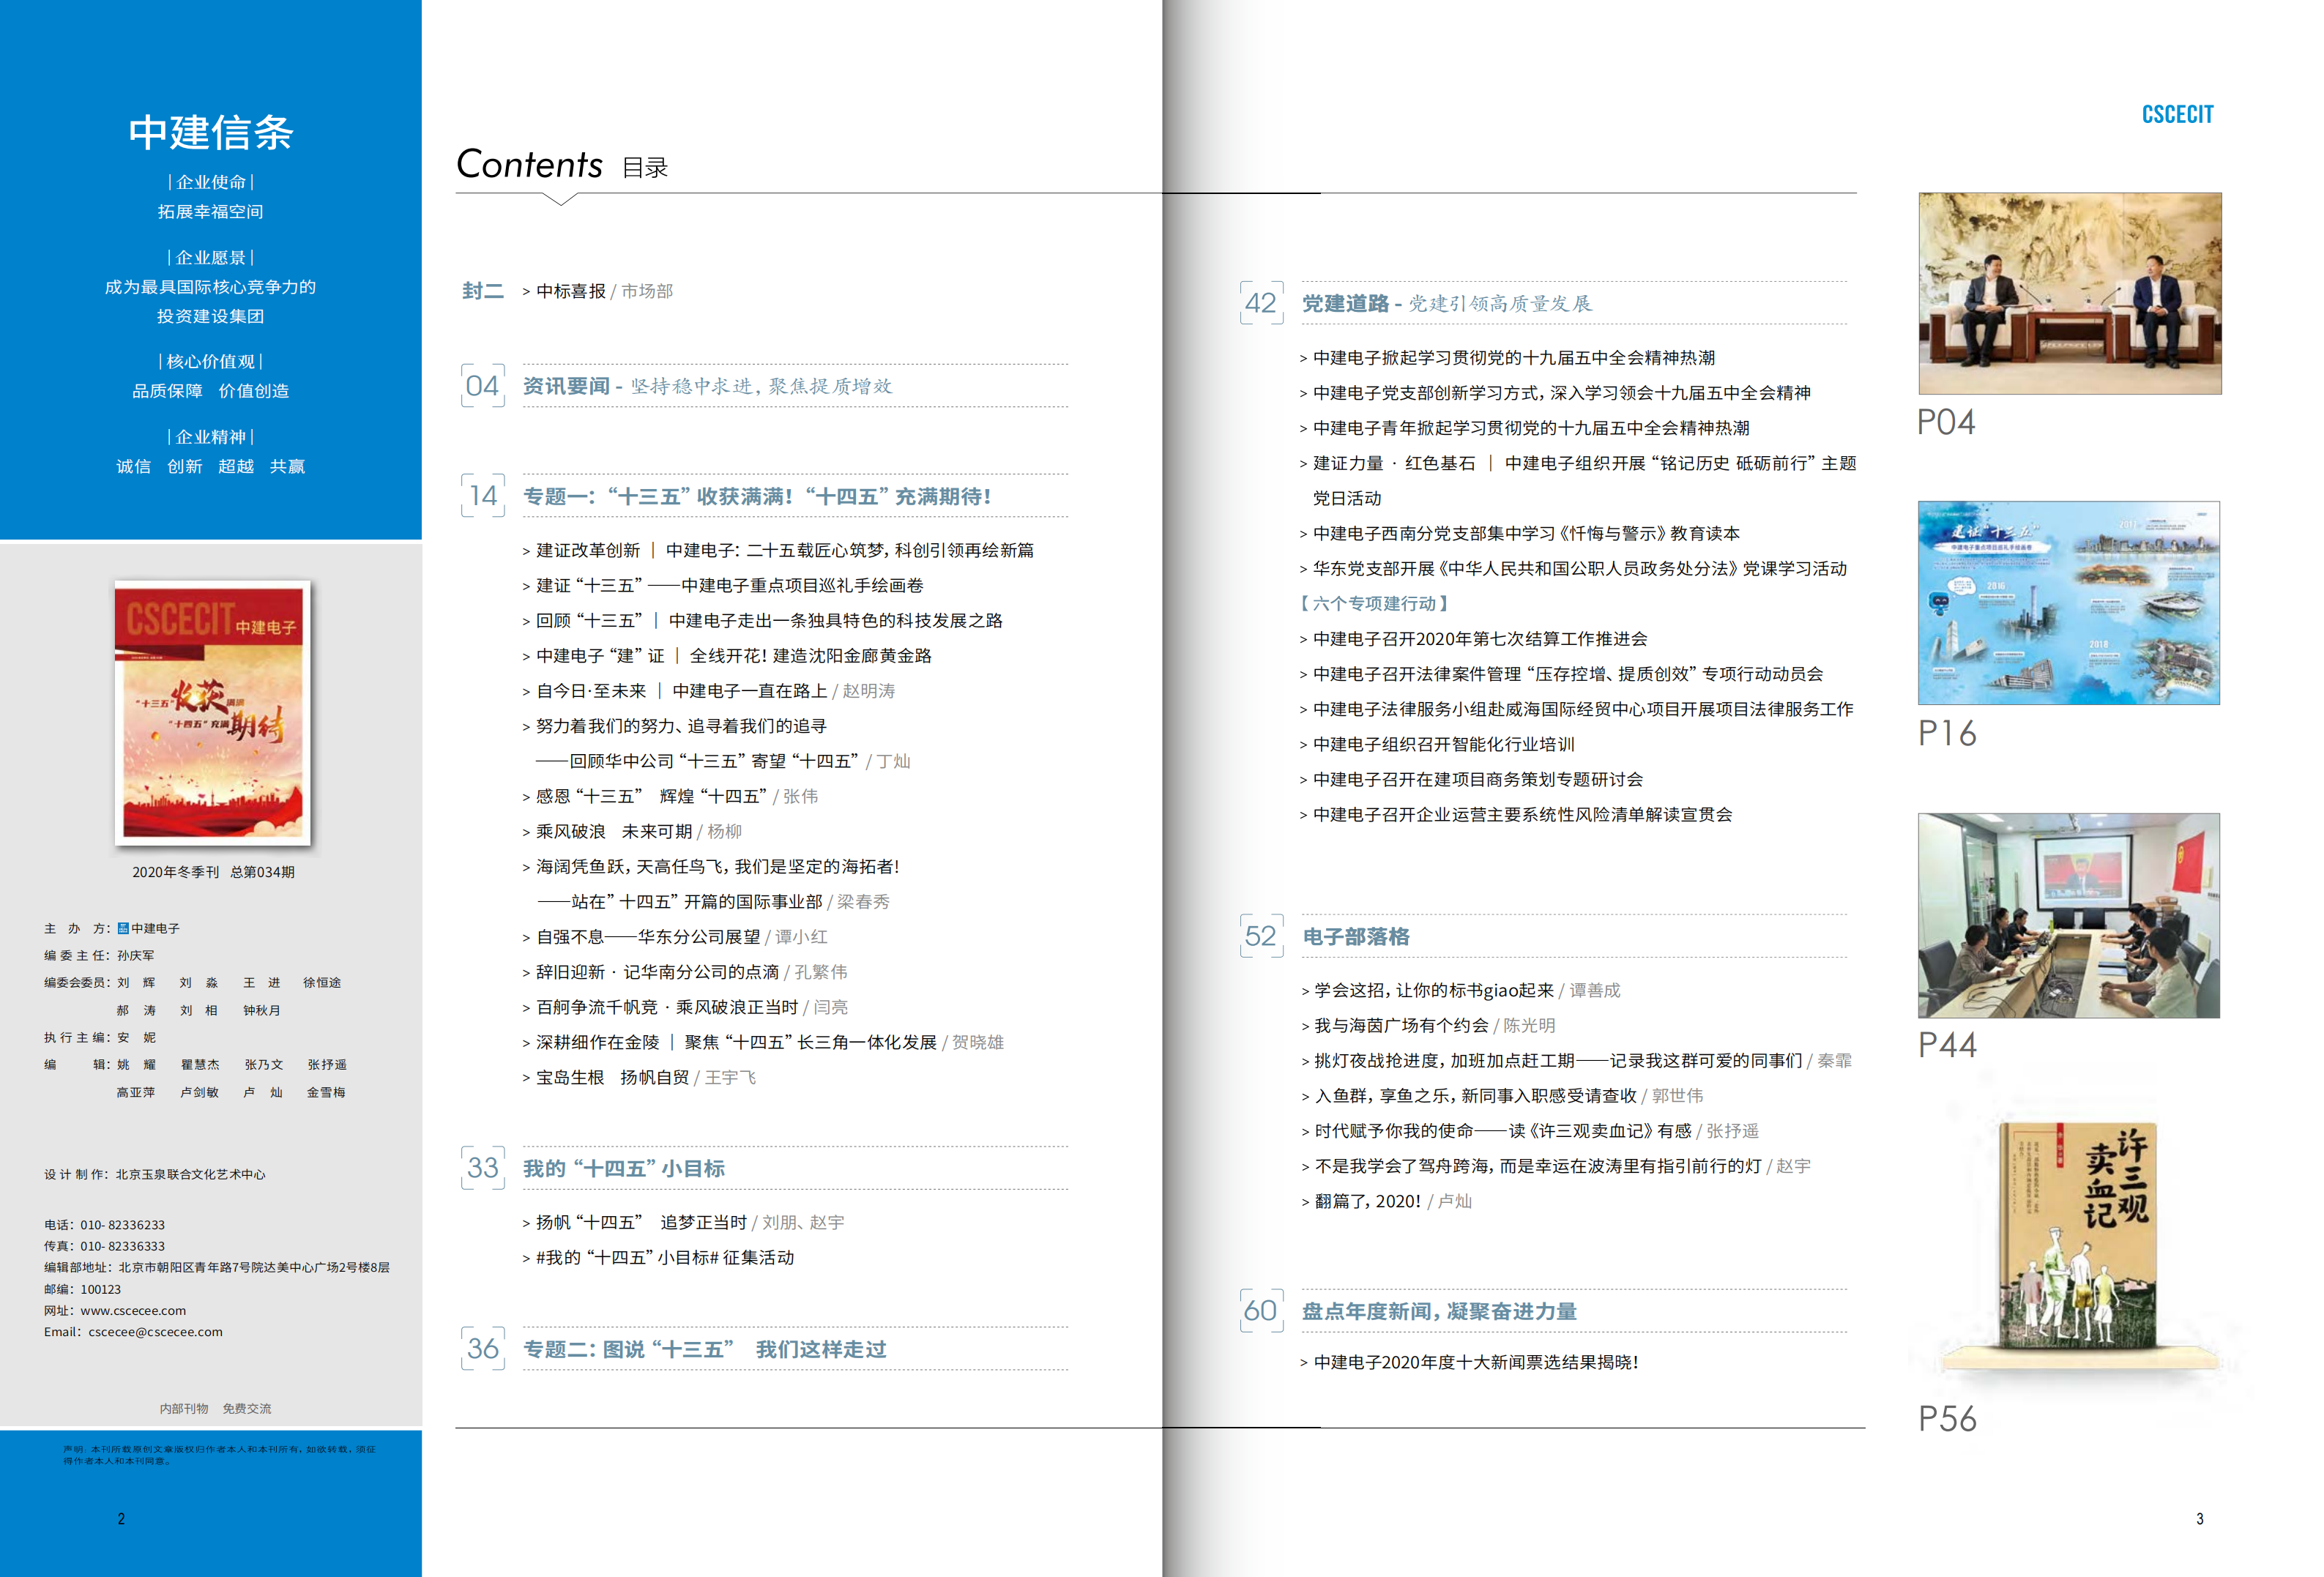This screenshot has height=1577, width=2324.
Task: Click page number box 42
Action: click(1261, 303)
